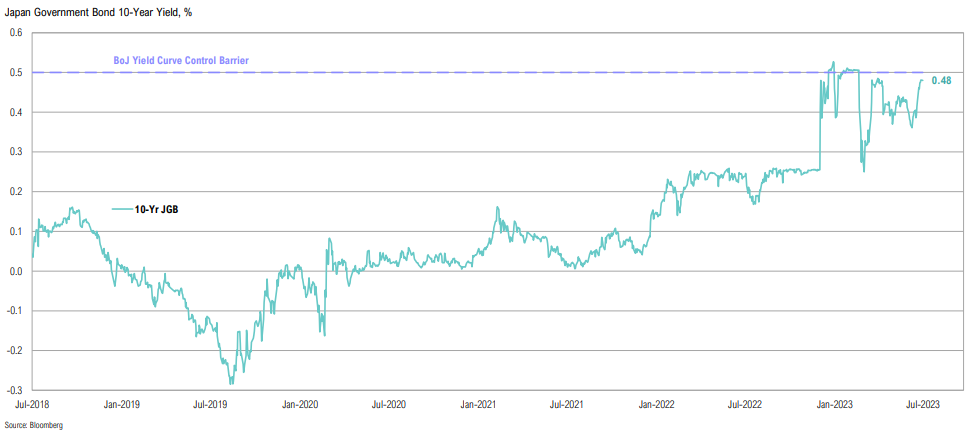The image size is (975, 432).
Task: Click the Jan-2023 x-axis label
Action: pyautogui.click(x=835, y=405)
